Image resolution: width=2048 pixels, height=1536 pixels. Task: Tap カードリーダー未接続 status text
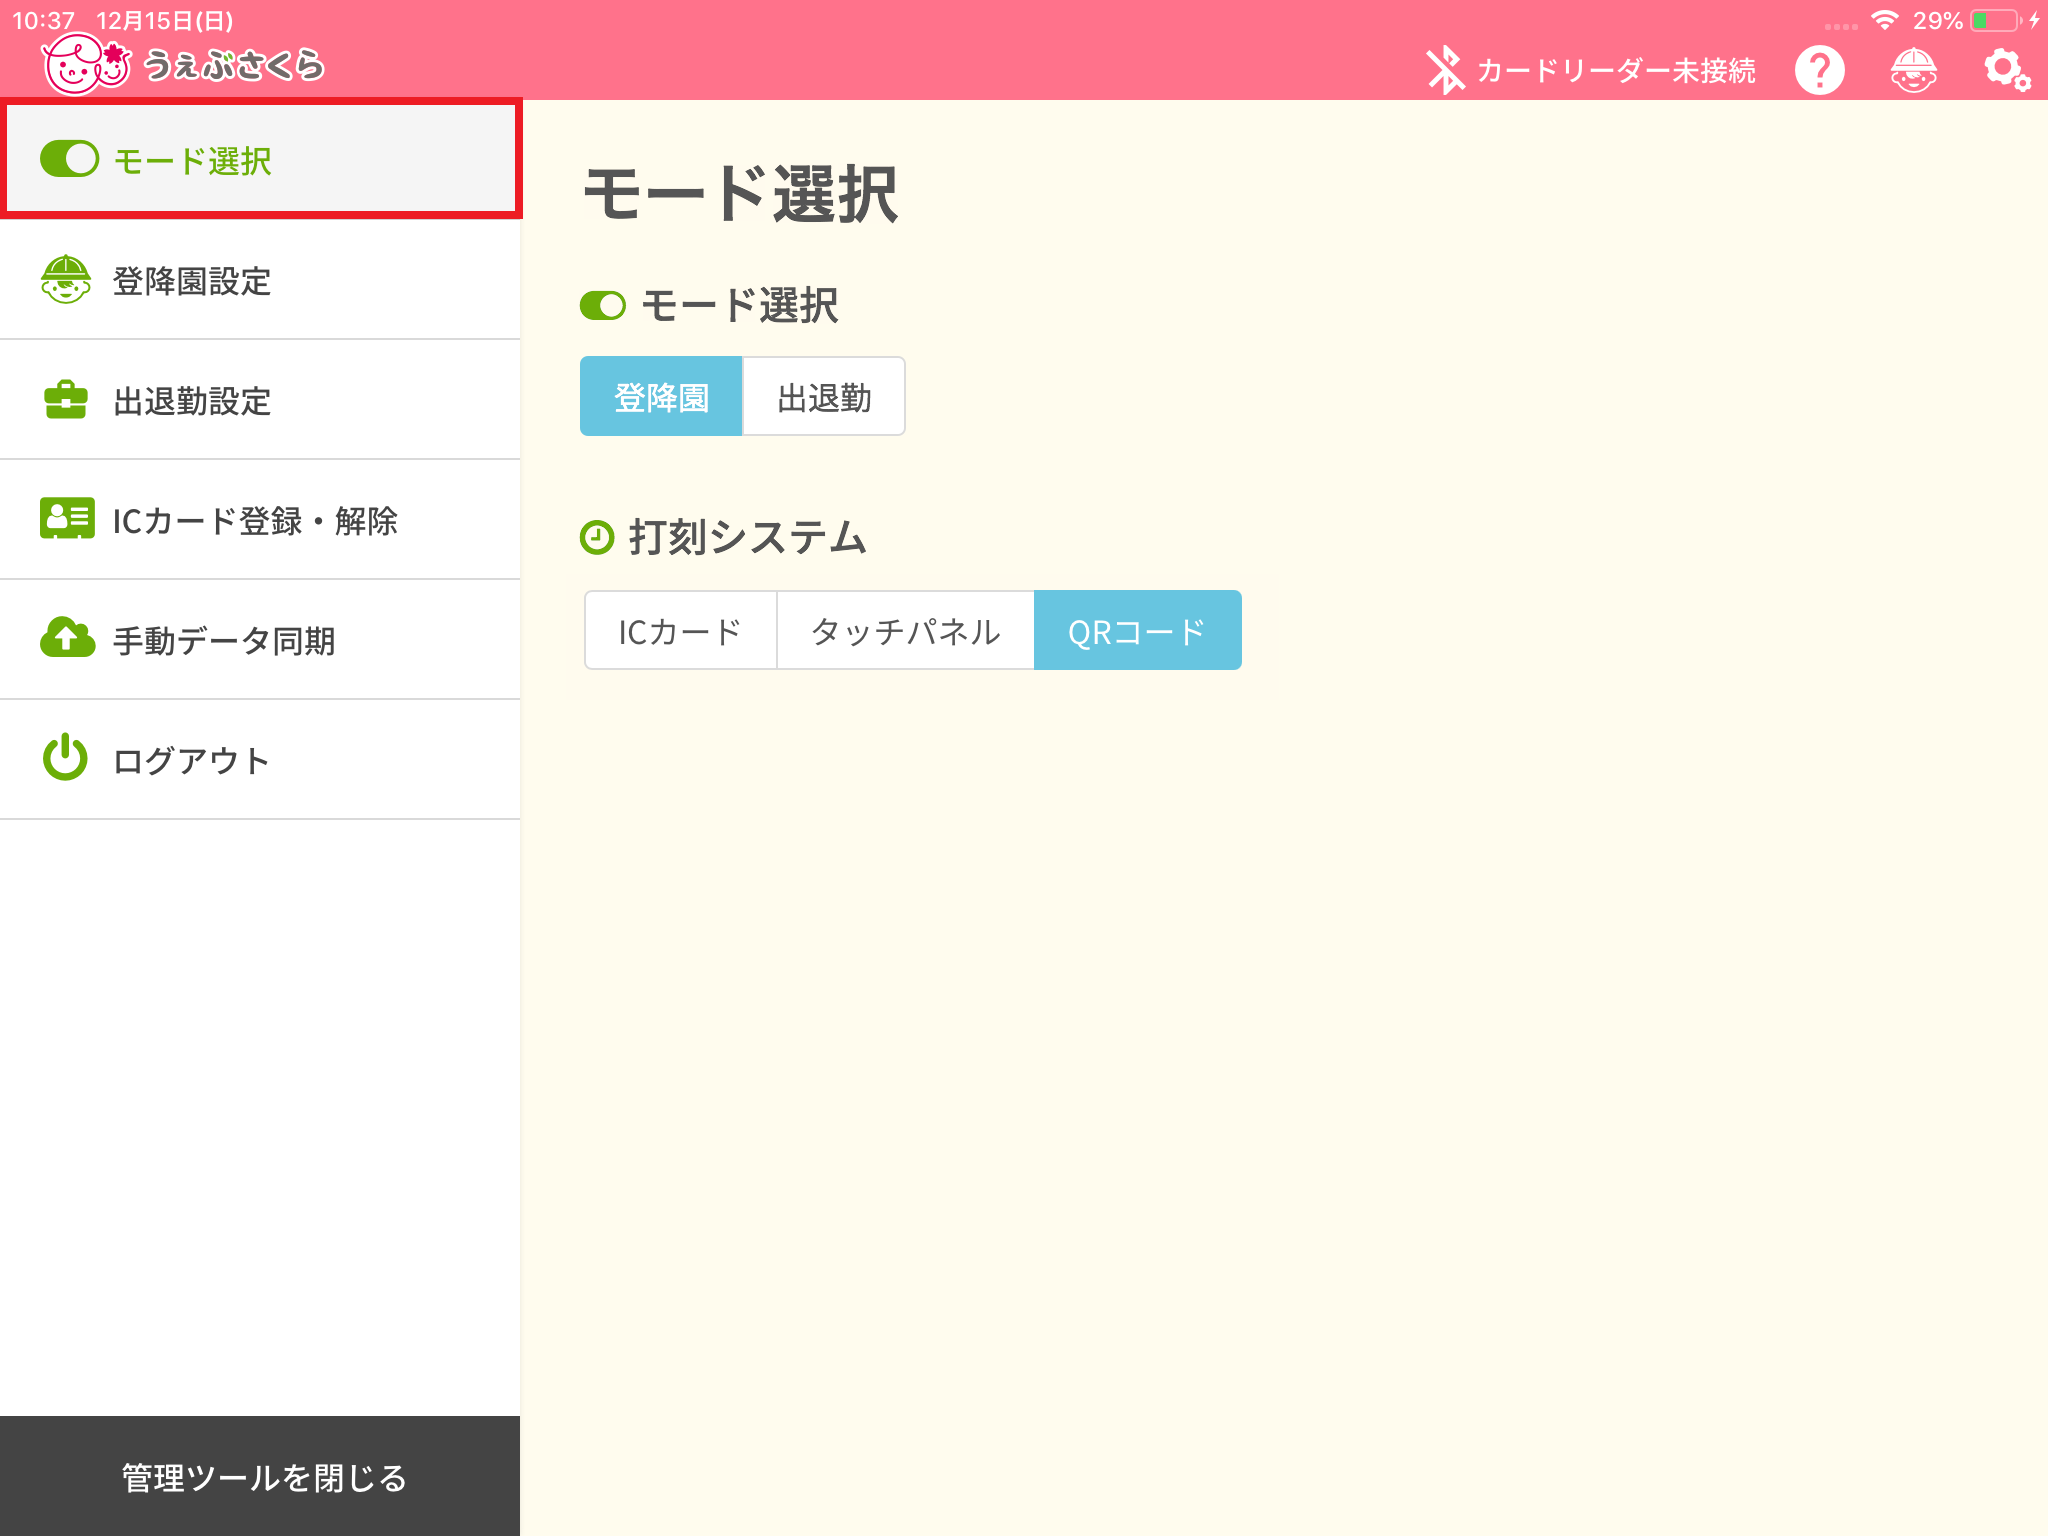coord(1616,71)
